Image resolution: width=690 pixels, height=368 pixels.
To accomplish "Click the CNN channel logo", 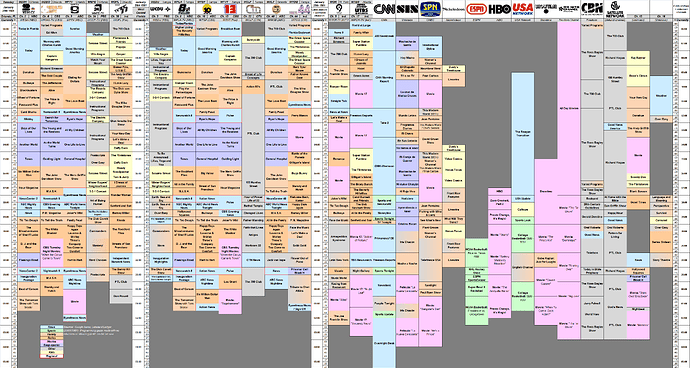I will [384, 8].
